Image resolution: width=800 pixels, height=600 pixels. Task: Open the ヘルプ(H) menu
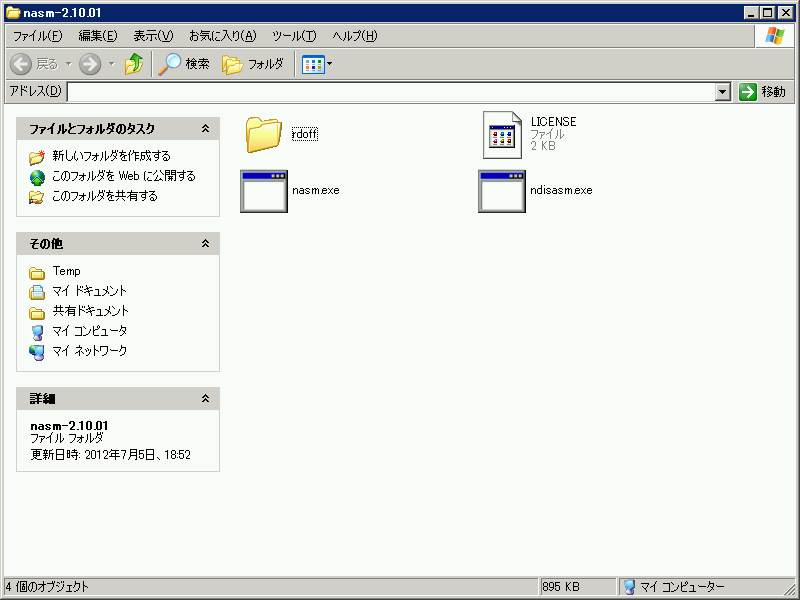point(355,36)
